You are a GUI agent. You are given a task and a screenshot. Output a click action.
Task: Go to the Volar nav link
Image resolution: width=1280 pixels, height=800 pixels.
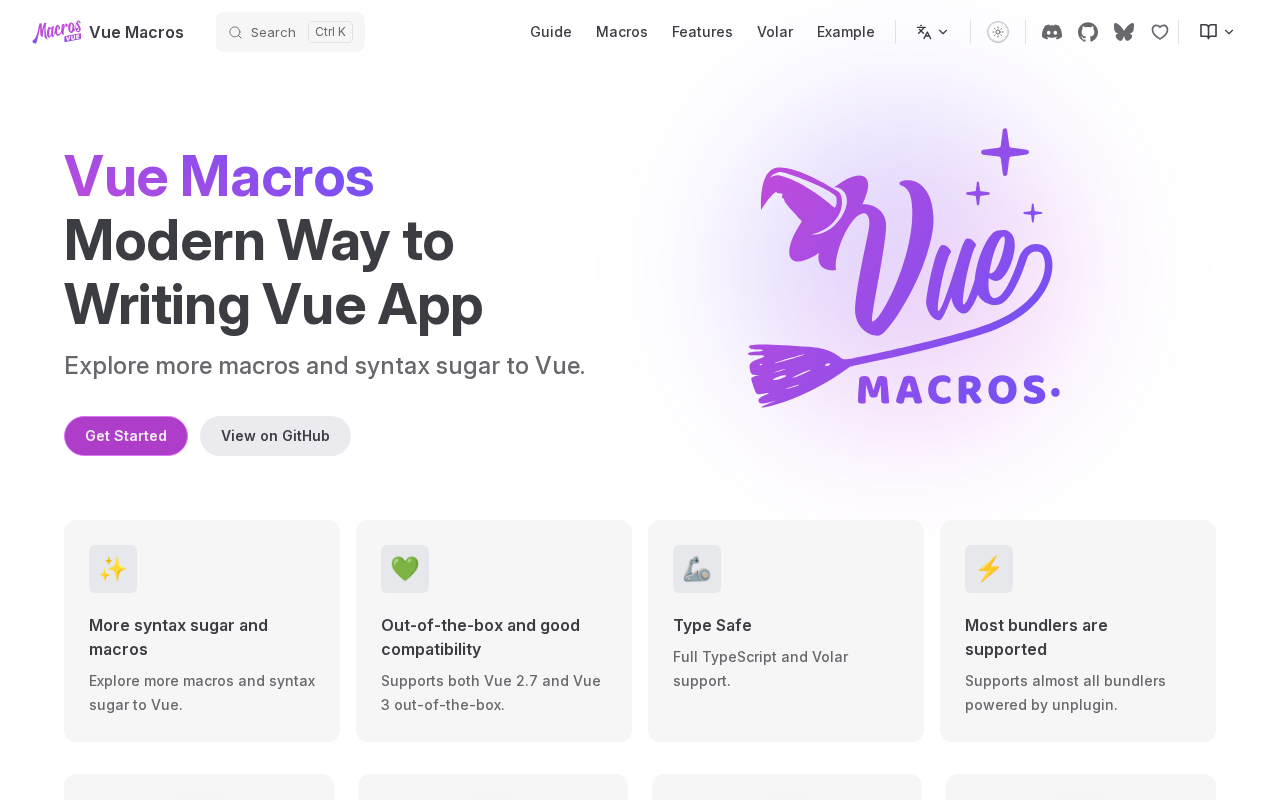[x=775, y=32]
